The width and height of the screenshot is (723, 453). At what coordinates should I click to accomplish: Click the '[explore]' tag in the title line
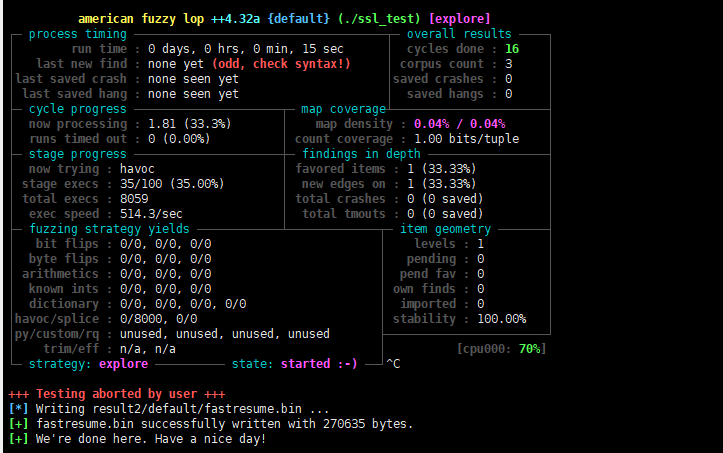pos(460,19)
